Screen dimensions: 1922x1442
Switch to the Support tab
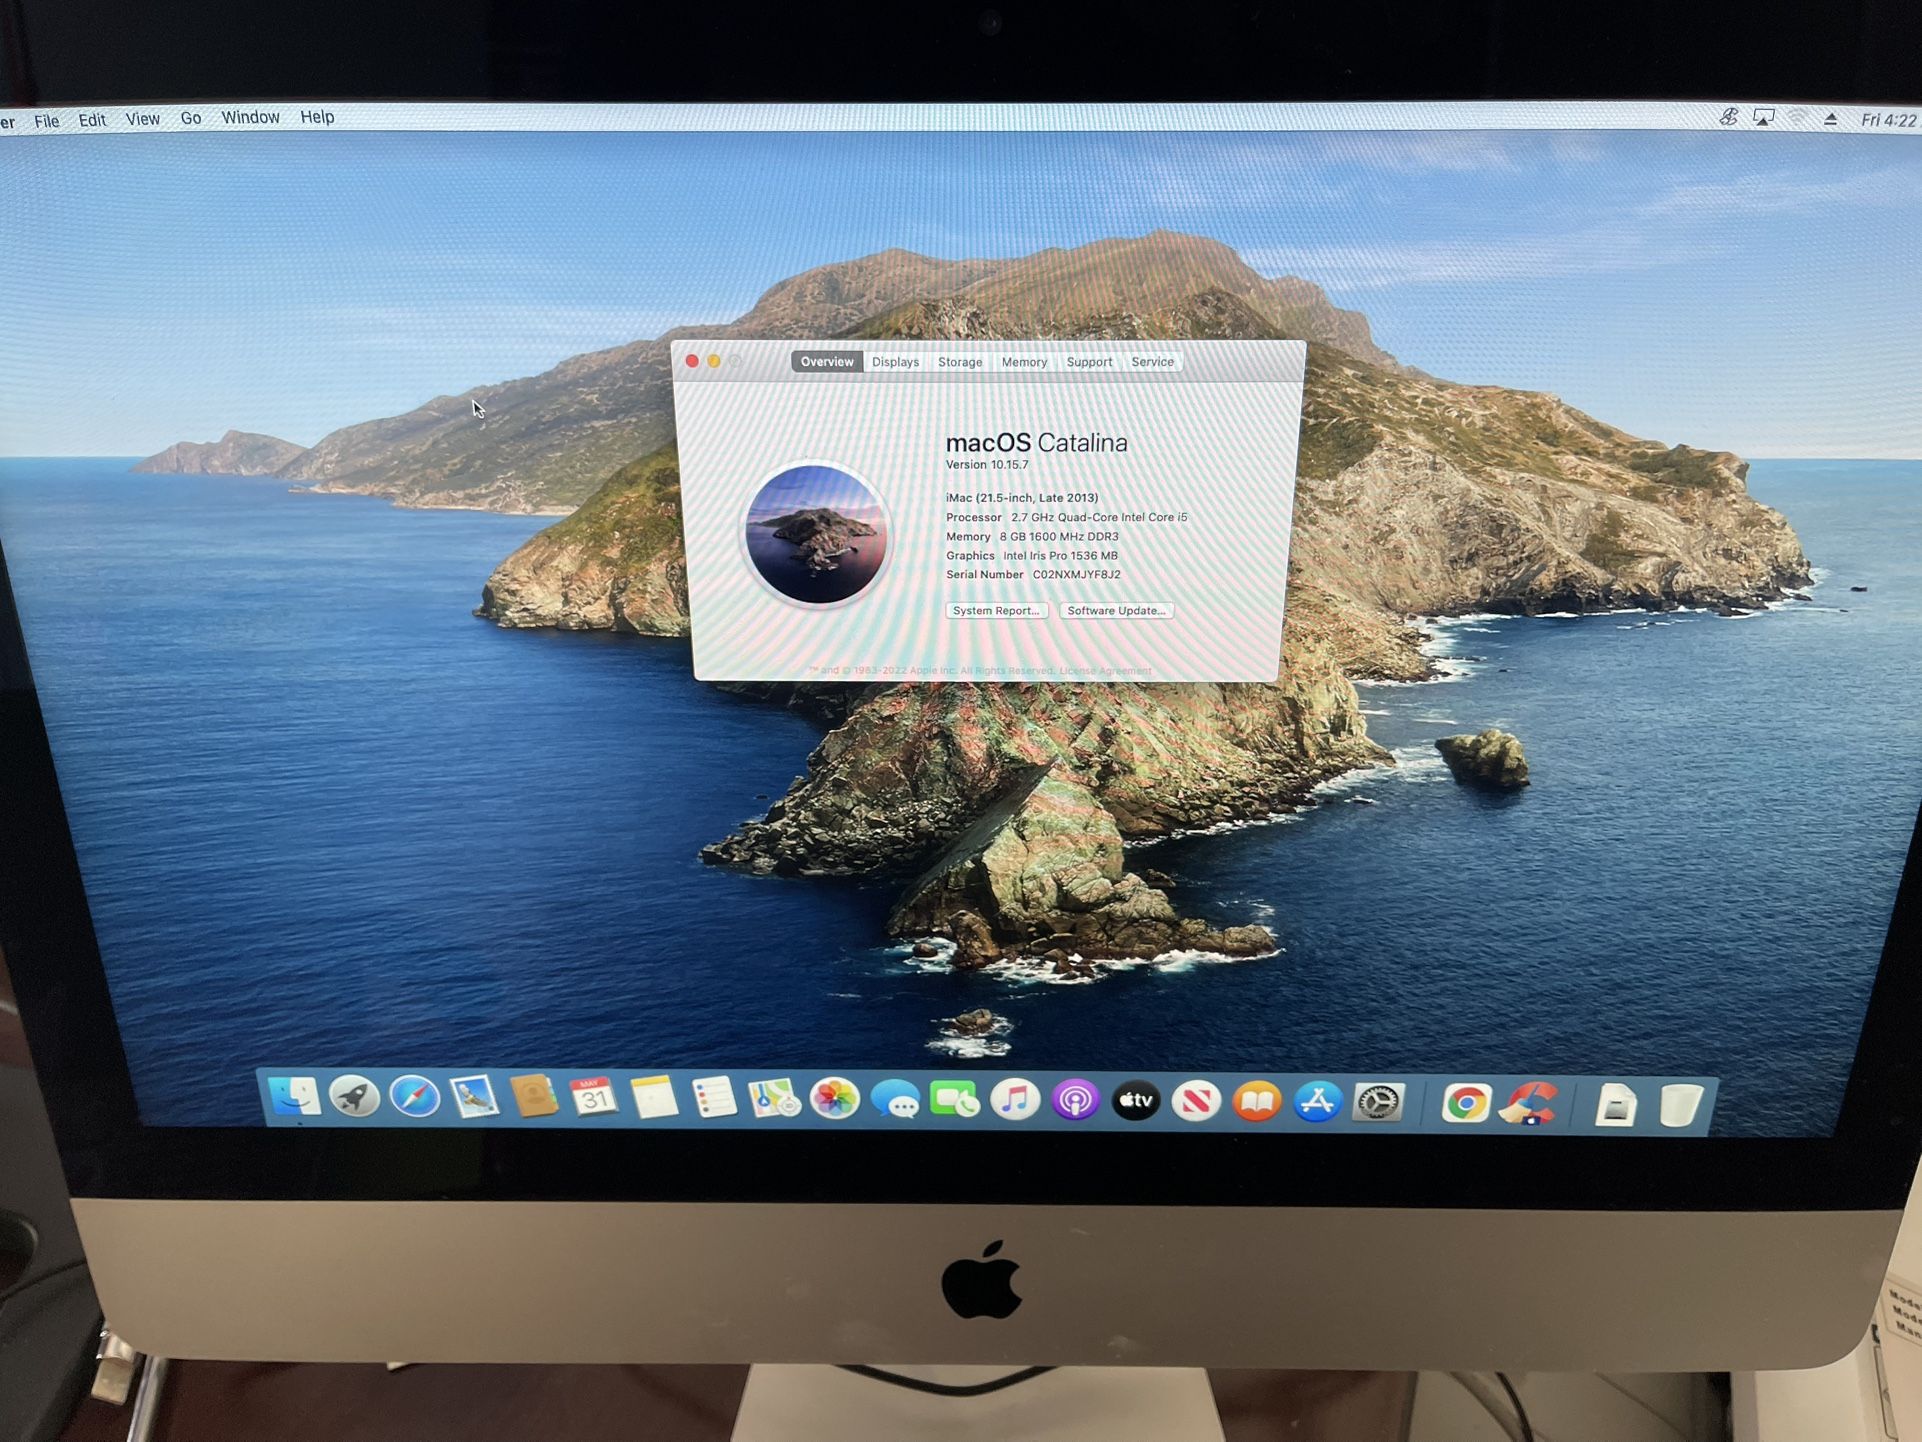pos(1089,362)
